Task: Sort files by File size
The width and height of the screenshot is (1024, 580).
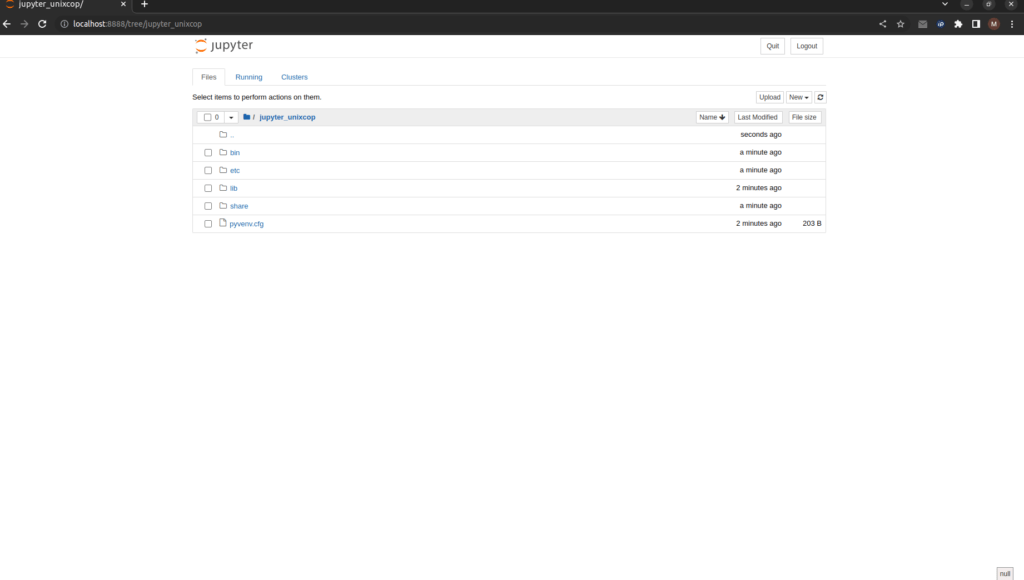Action: tap(804, 118)
